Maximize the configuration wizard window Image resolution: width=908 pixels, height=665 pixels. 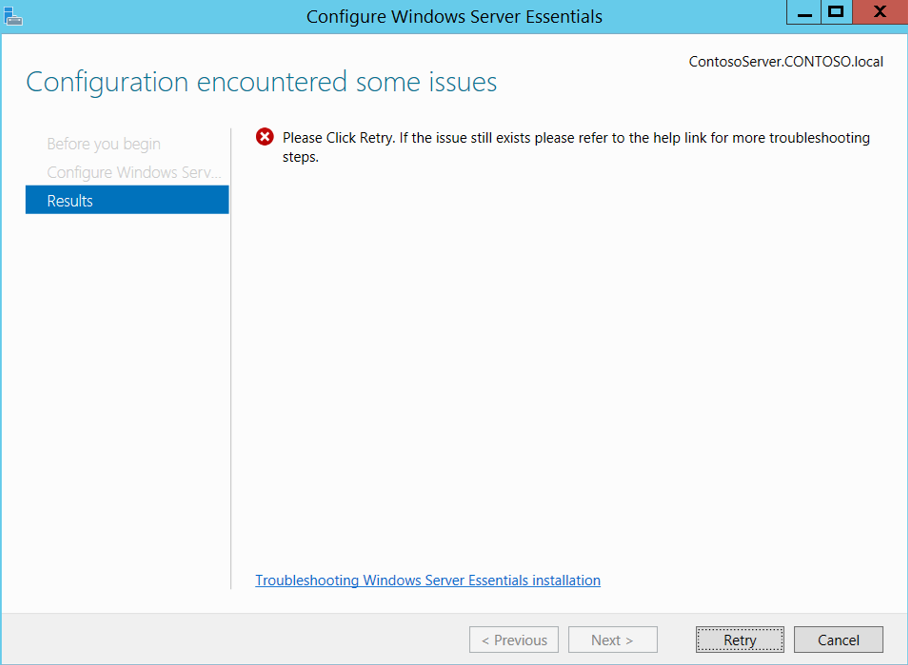tap(836, 12)
